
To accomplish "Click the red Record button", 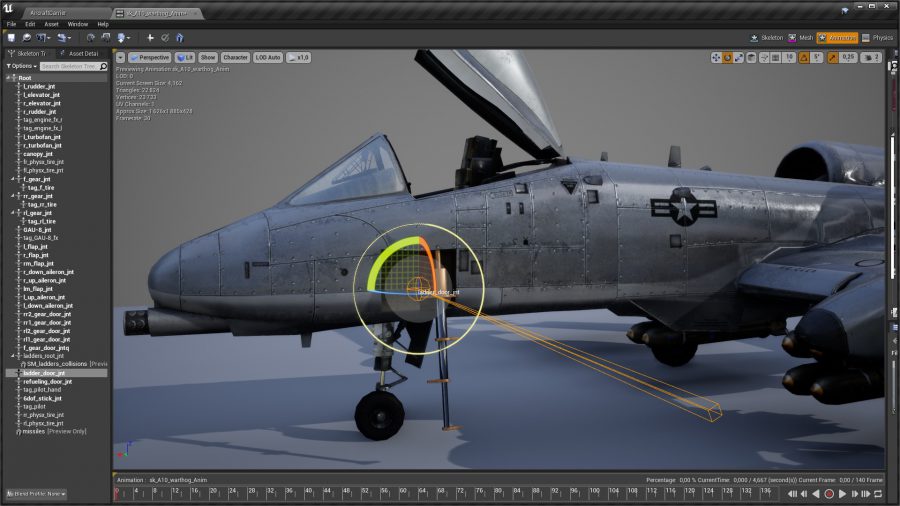I will 829,494.
